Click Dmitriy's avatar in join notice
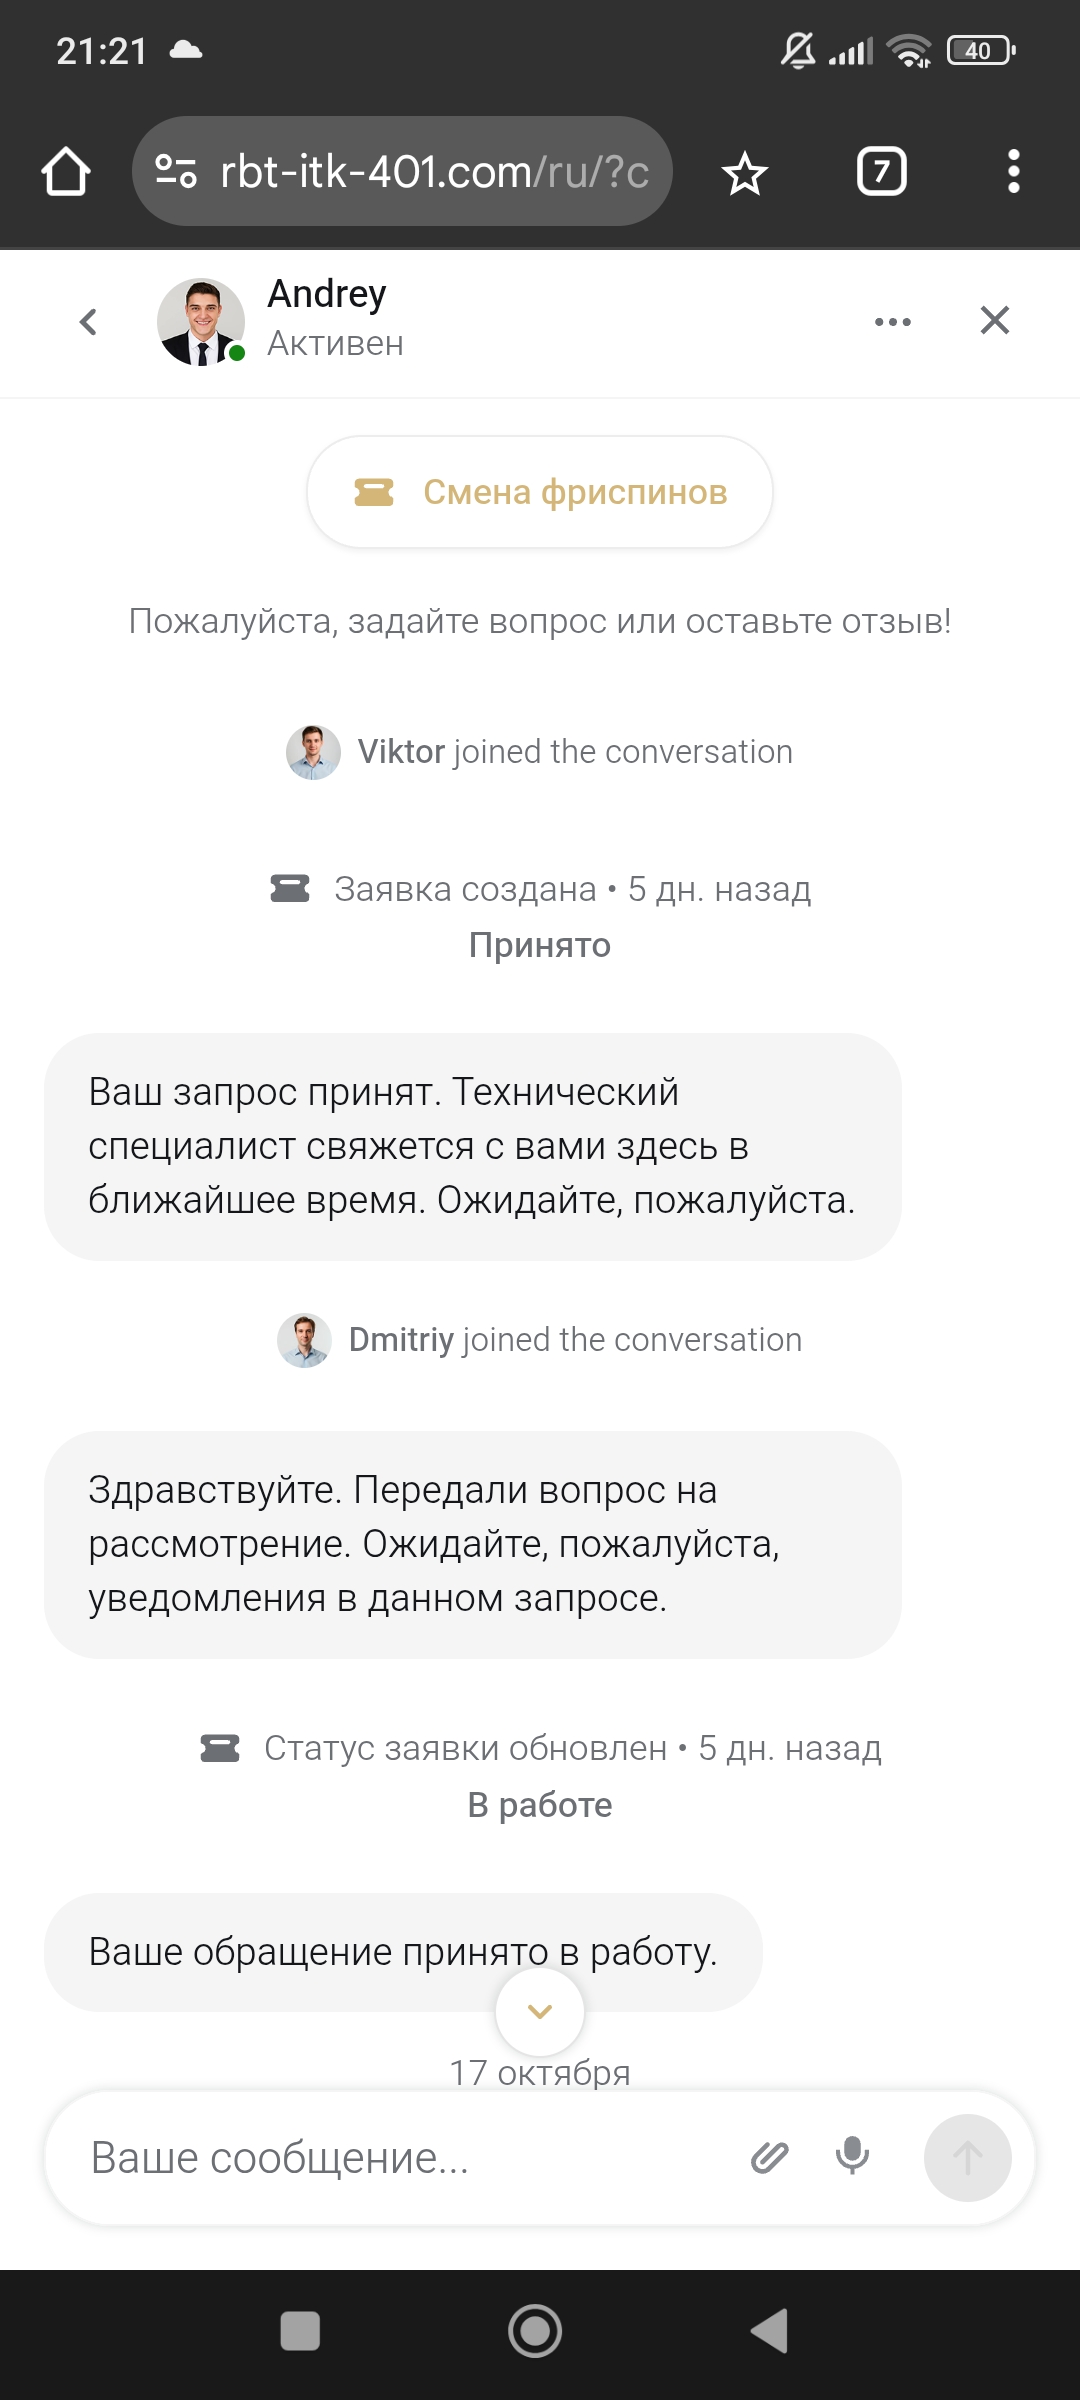The width and height of the screenshot is (1080, 2400). pyautogui.click(x=304, y=1340)
